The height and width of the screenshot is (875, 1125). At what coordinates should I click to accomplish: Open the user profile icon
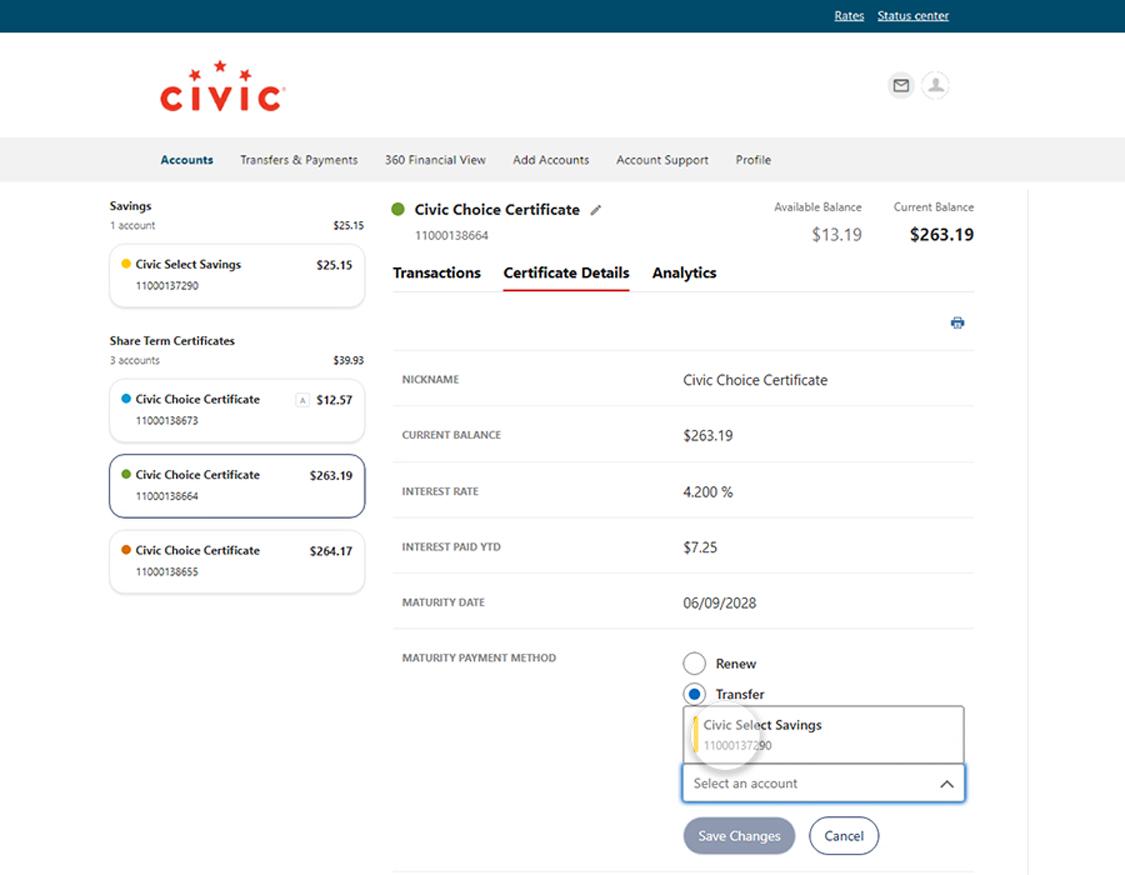click(x=935, y=86)
